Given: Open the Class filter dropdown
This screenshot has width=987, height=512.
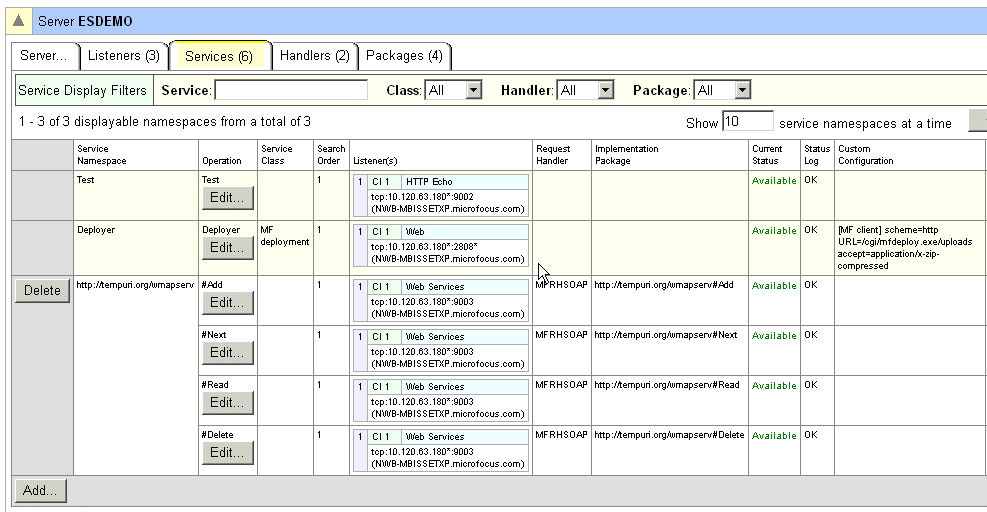Looking at the screenshot, I should [x=453, y=91].
